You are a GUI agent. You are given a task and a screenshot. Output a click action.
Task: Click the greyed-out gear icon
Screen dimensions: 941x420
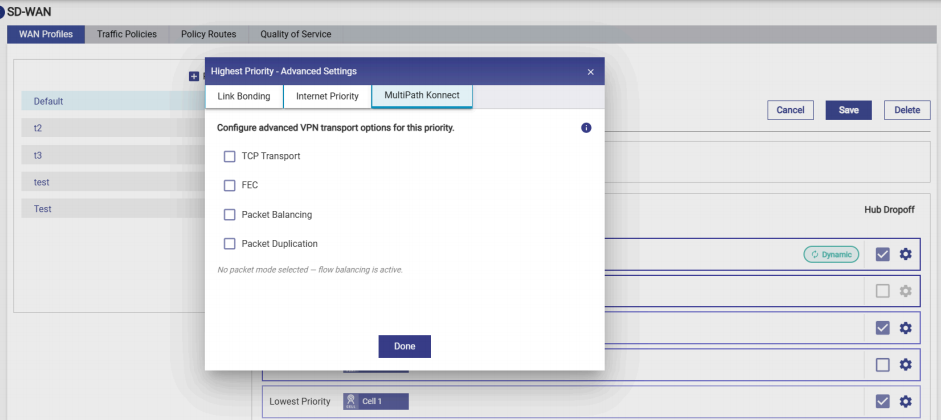[905, 291]
